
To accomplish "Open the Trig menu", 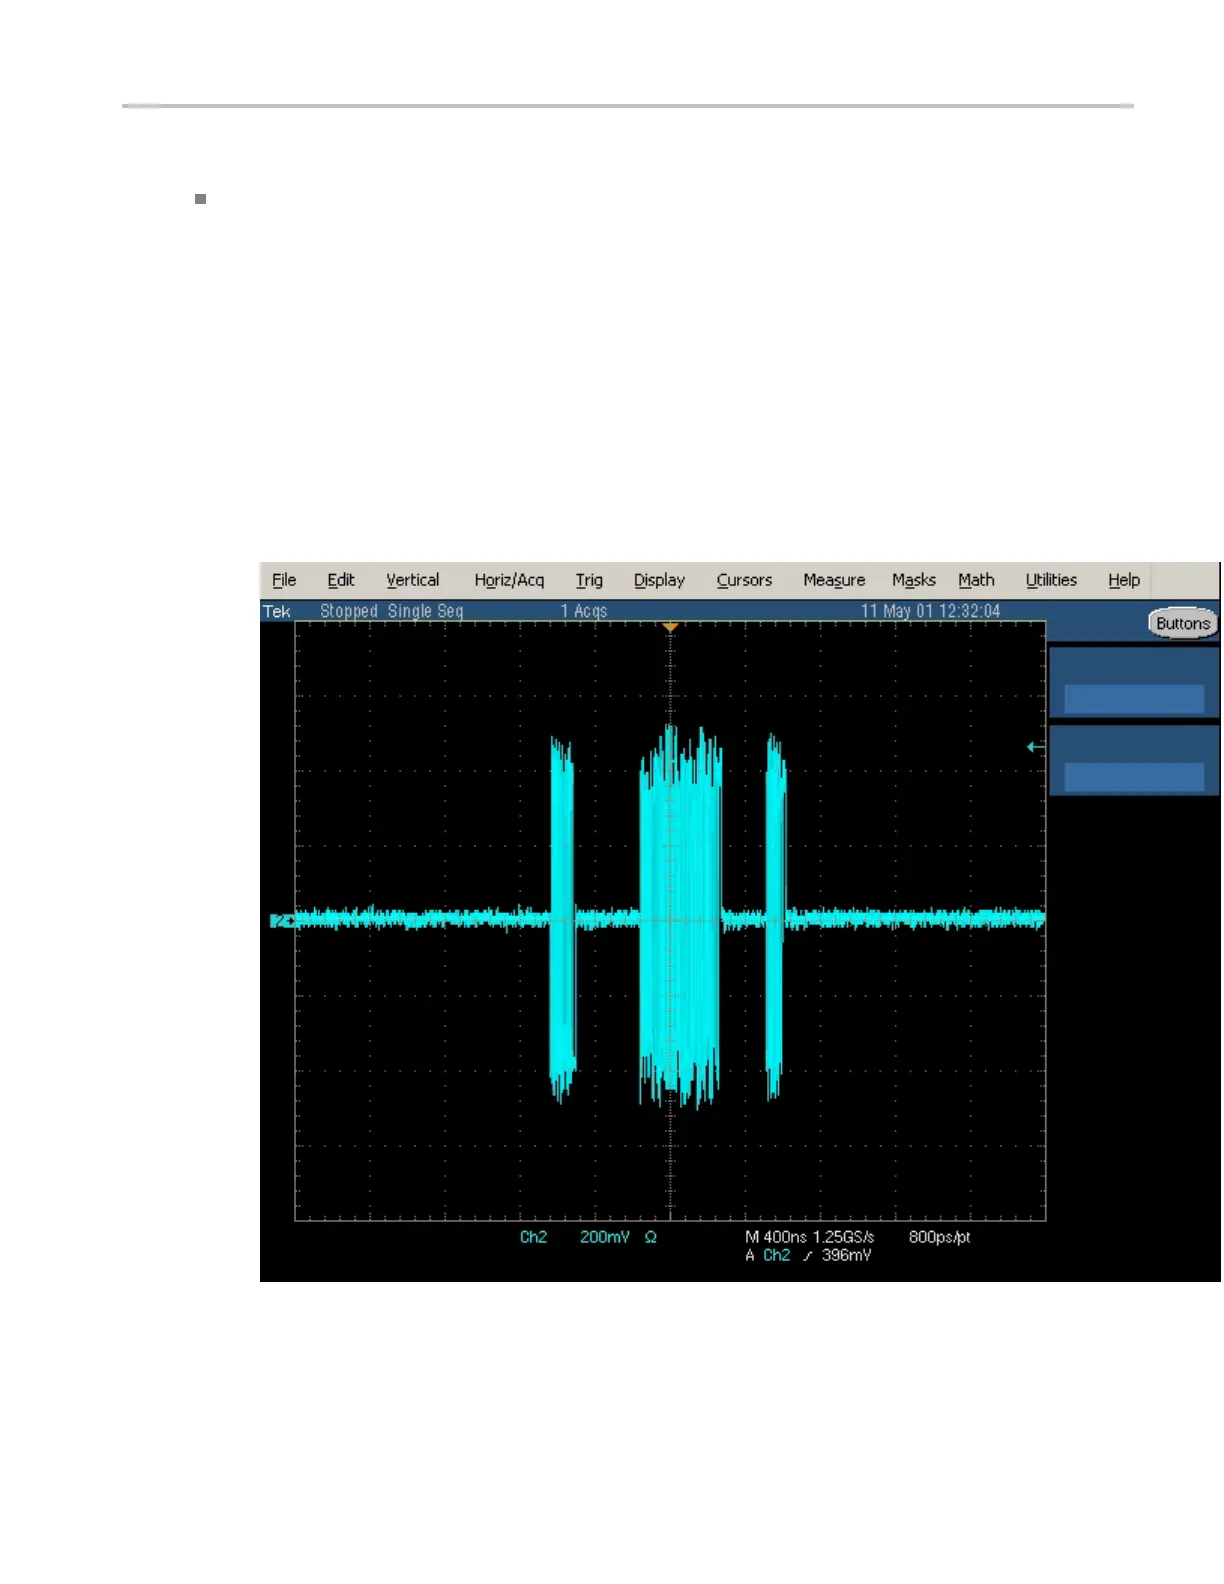I will point(589,580).
